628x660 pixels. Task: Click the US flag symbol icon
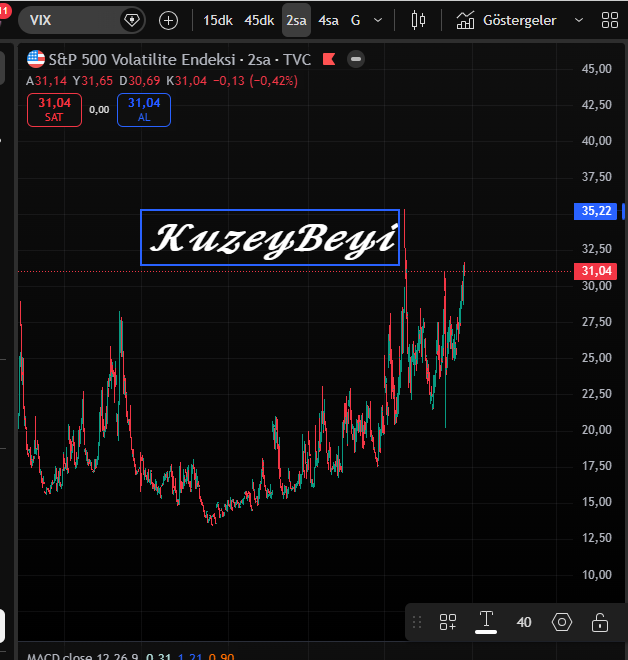[36, 59]
